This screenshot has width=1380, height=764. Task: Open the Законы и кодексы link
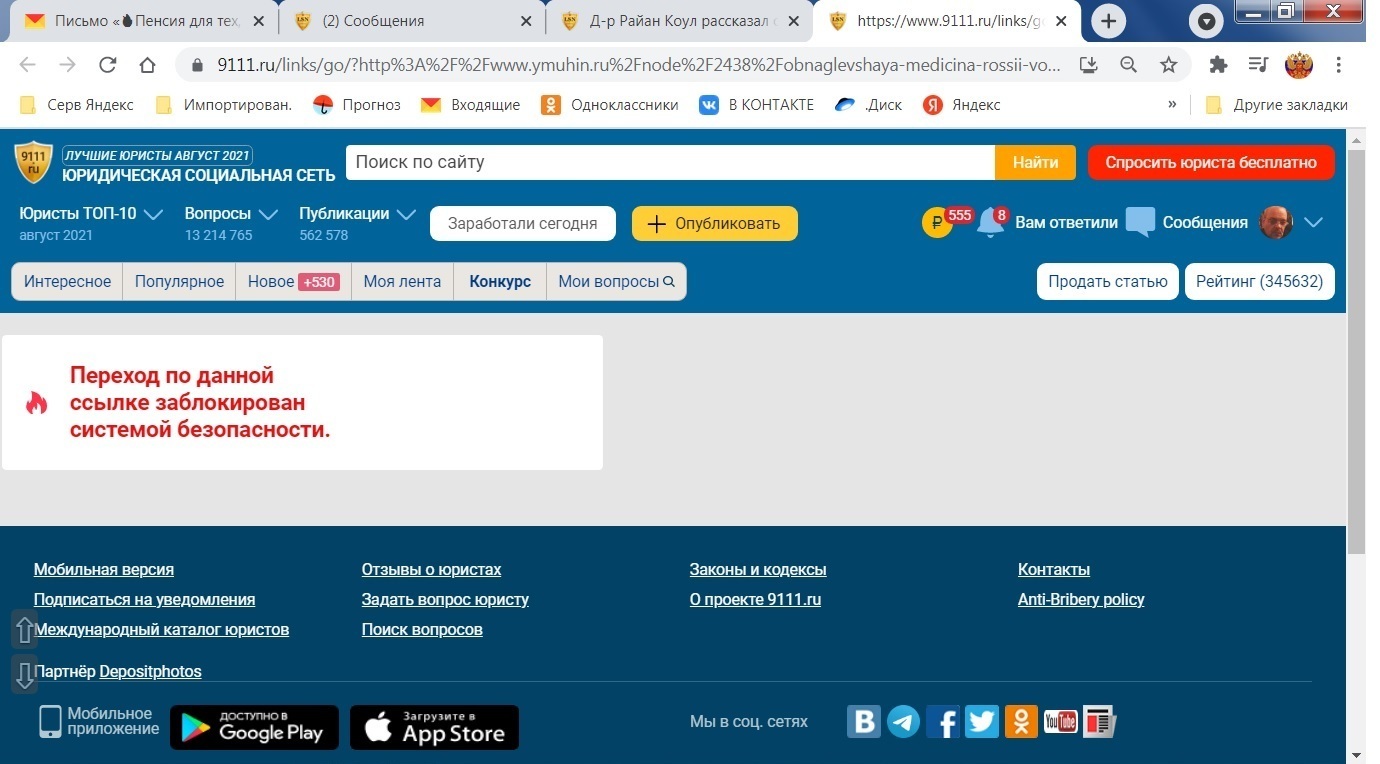click(757, 570)
